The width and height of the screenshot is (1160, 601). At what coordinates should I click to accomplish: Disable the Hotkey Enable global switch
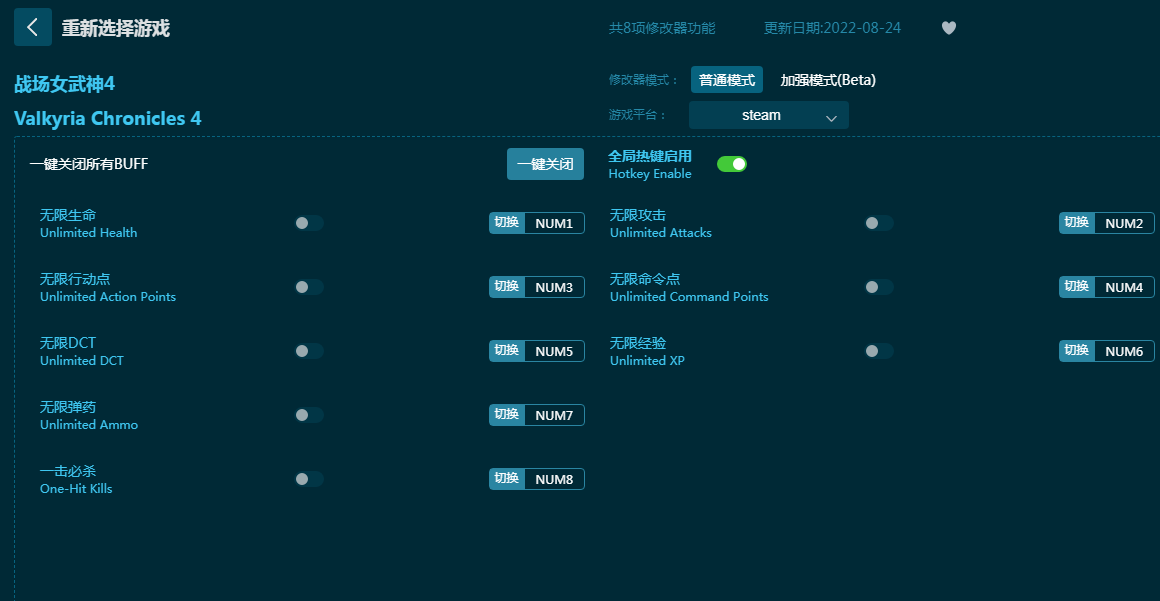point(732,164)
